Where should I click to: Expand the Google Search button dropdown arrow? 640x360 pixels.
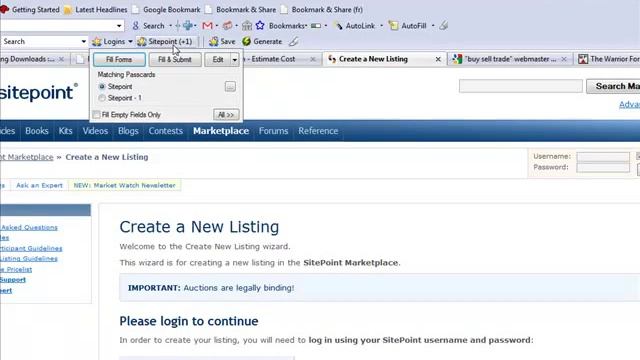coord(171,26)
